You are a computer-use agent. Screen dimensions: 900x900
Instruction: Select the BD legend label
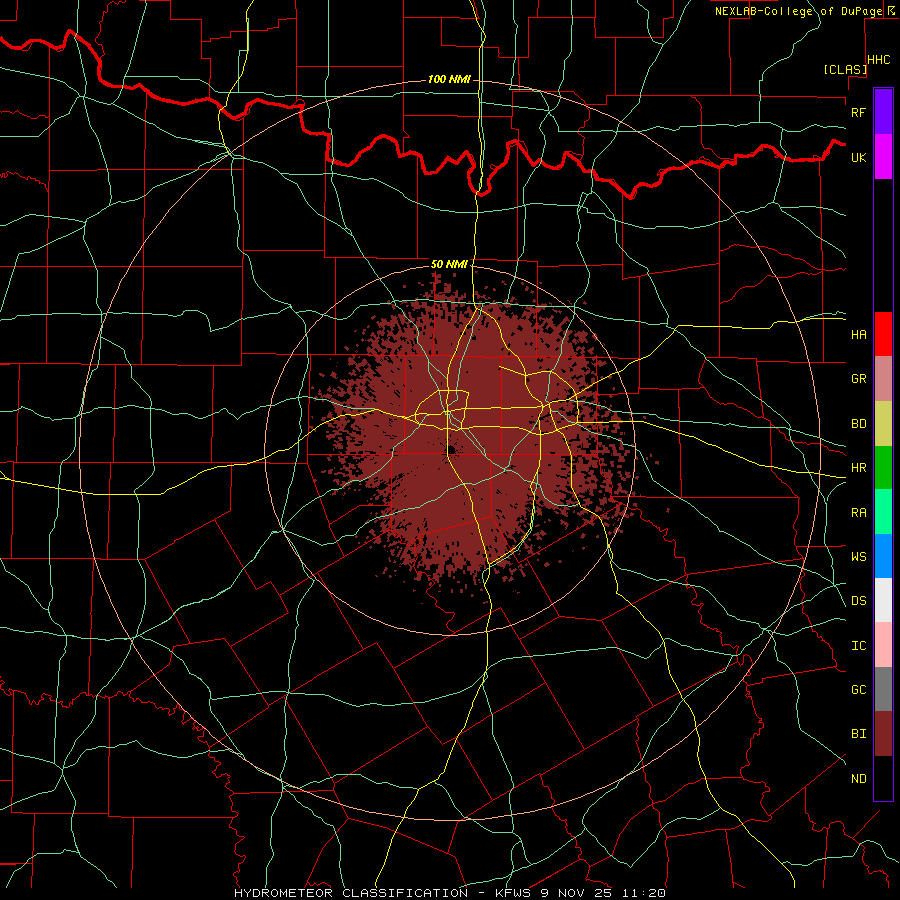[859, 424]
